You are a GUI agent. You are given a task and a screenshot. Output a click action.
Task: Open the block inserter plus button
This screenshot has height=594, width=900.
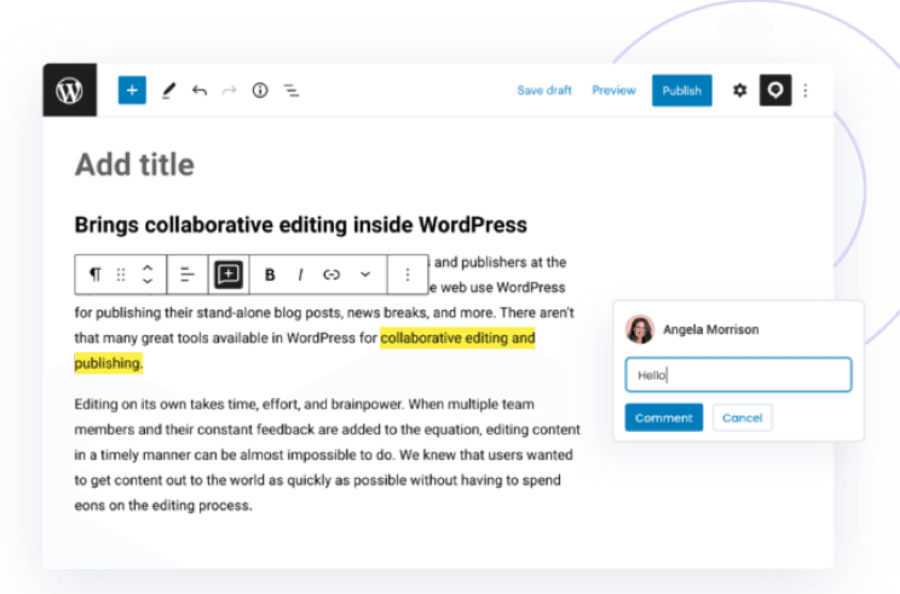tap(132, 90)
